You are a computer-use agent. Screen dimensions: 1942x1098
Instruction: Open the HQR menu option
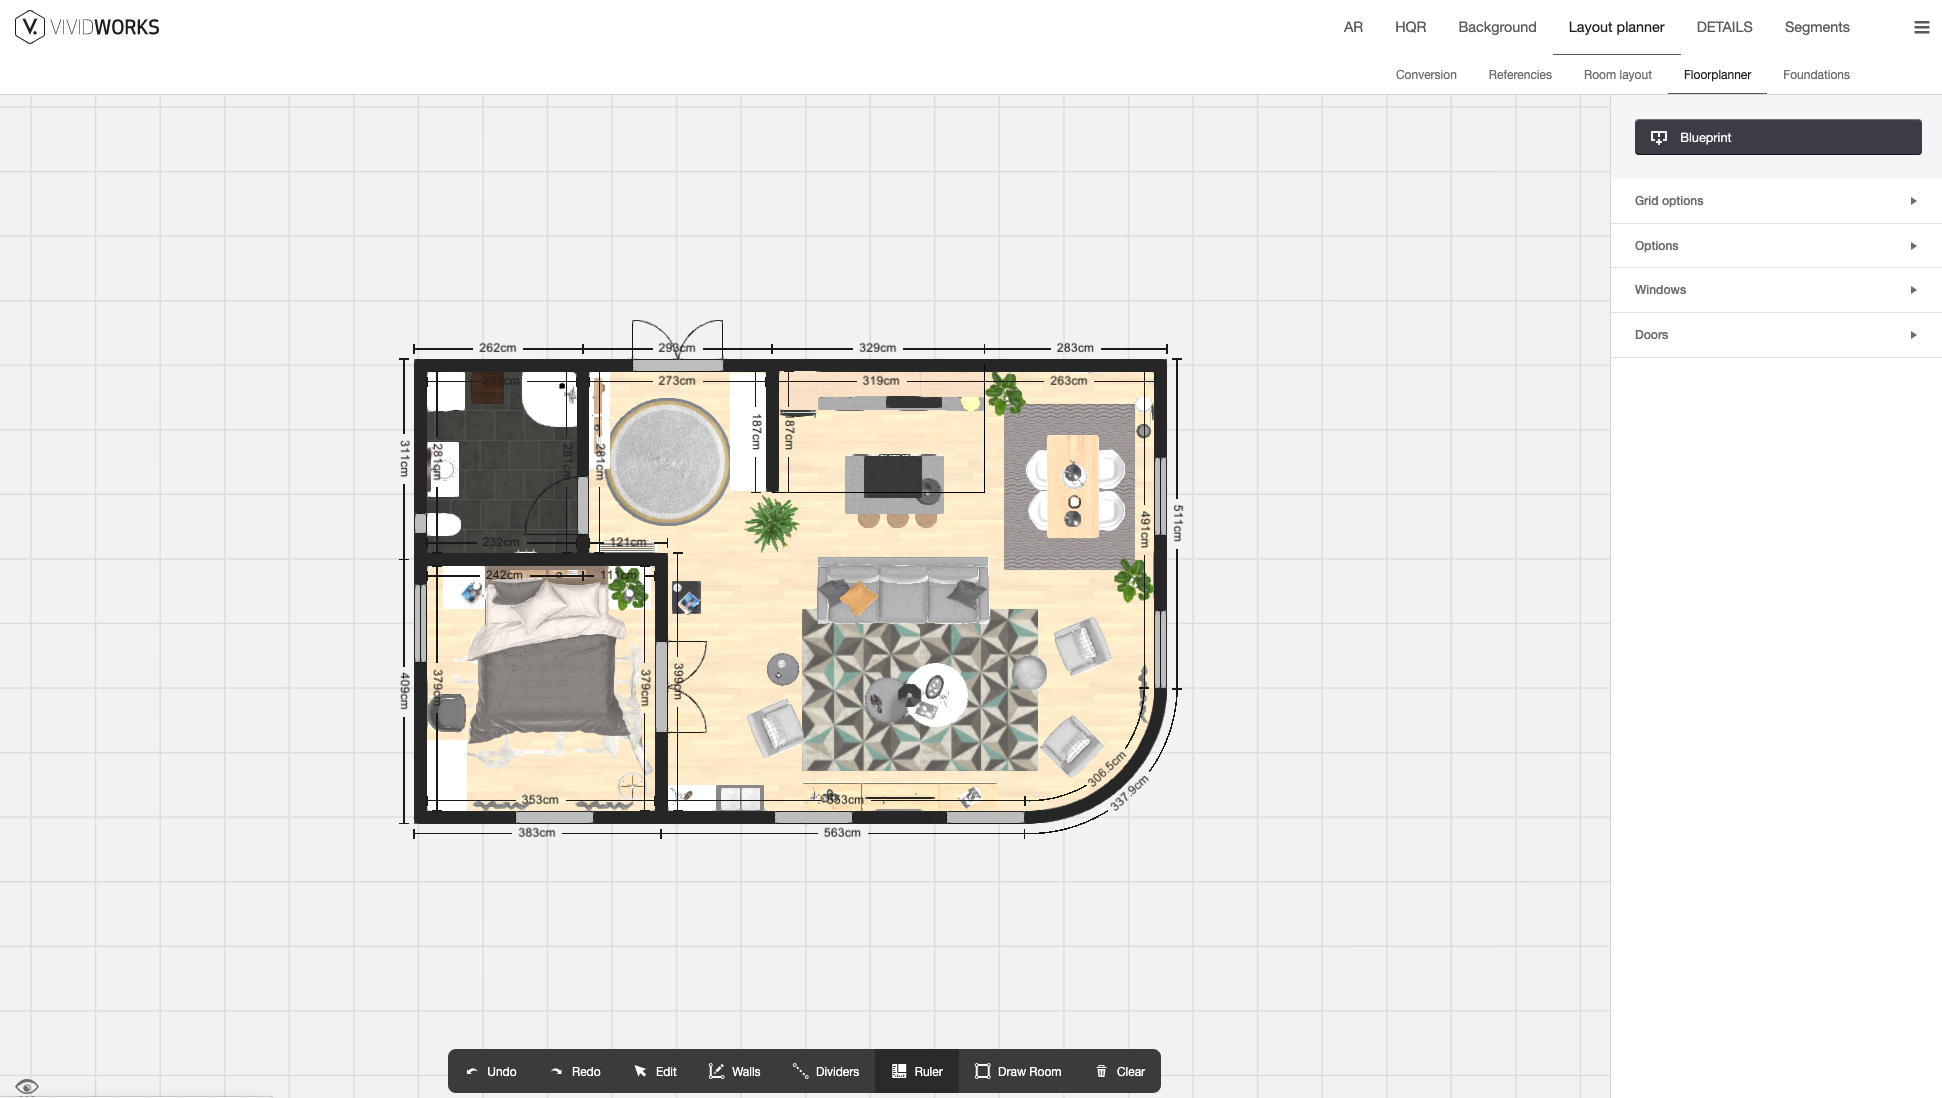1410,27
